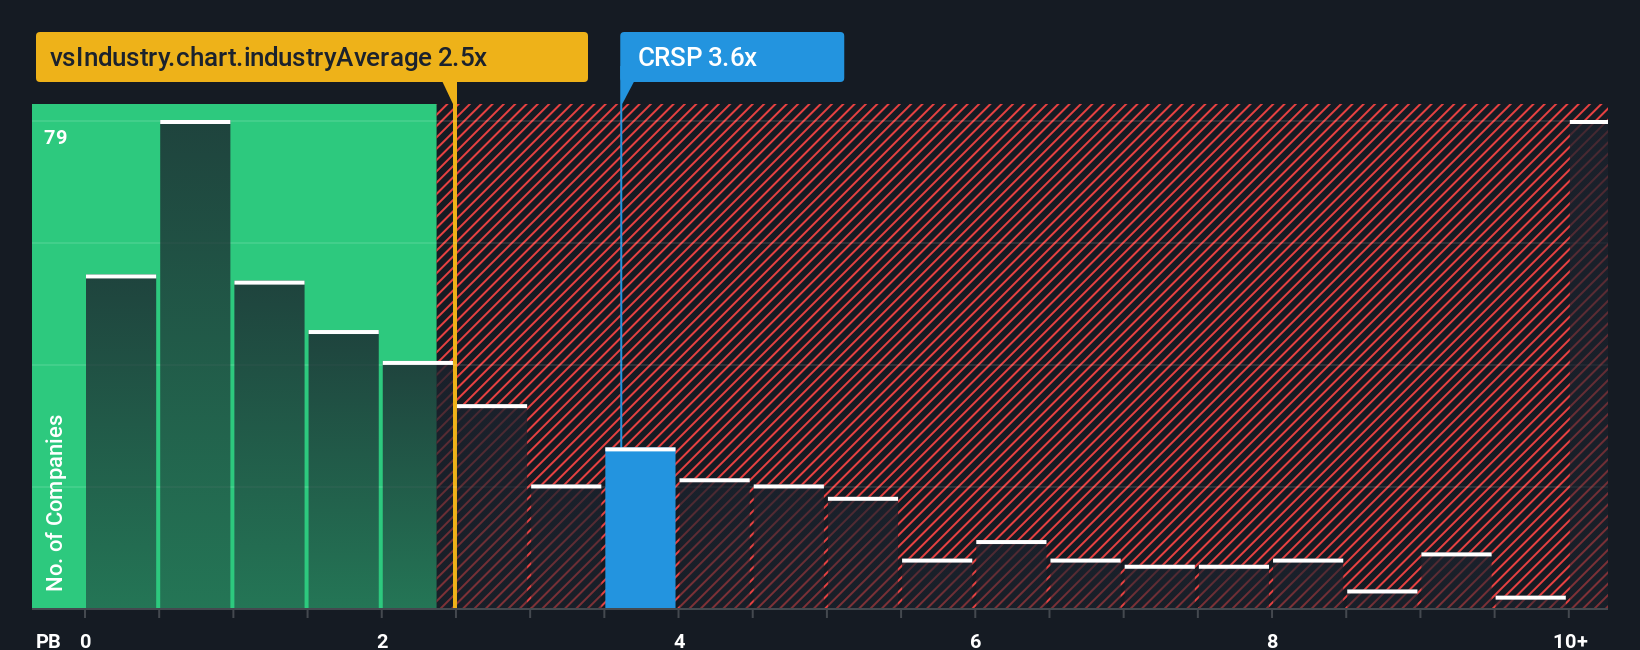
Task: Click the x-axis tick label 2
Action: pyautogui.click(x=383, y=640)
